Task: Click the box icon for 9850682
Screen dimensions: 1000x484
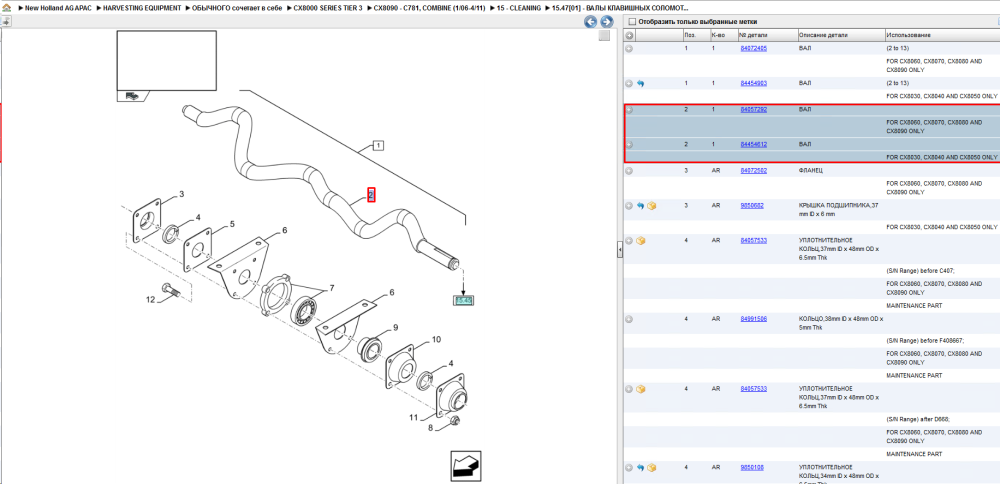Action: tap(651, 206)
